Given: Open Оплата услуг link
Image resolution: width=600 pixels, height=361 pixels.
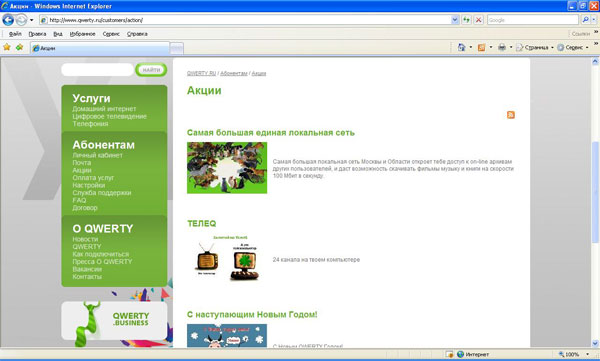Looking at the screenshot, I should coord(93,178).
